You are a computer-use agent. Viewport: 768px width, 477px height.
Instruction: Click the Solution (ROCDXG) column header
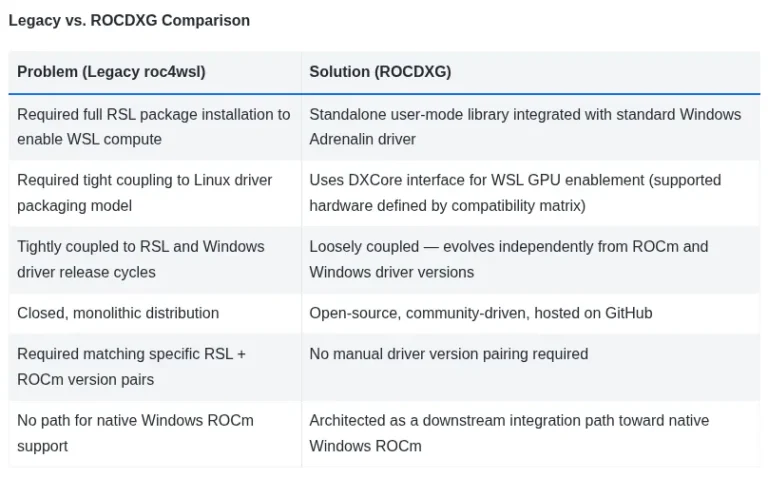[x=380, y=72]
